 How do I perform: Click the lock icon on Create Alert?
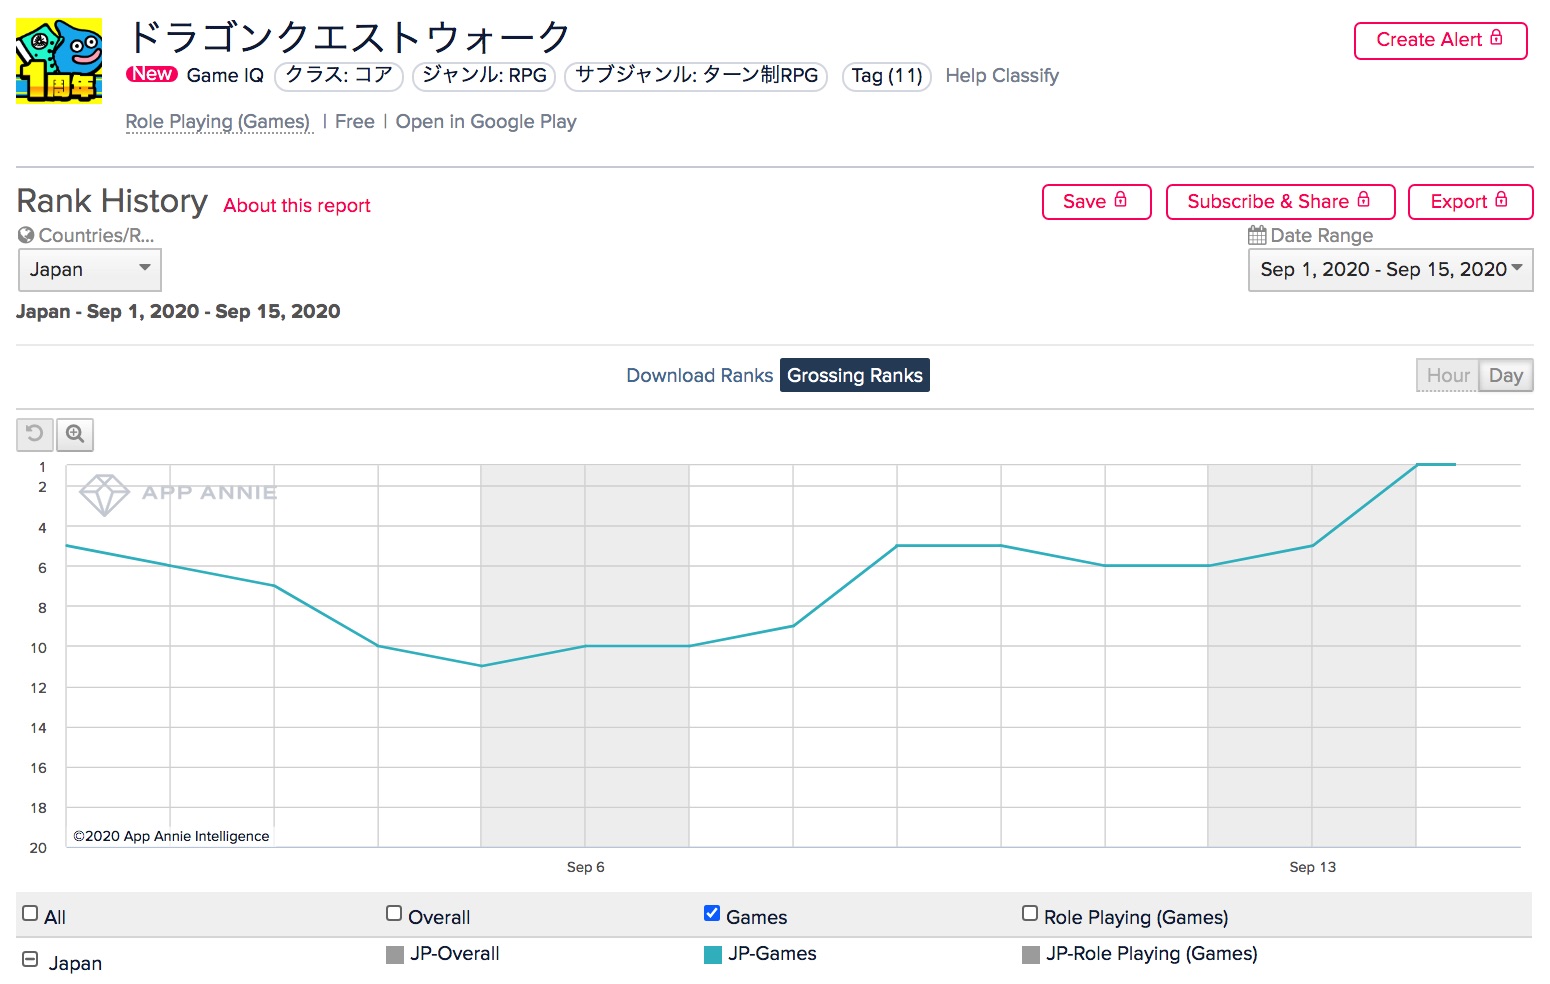[1496, 38]
